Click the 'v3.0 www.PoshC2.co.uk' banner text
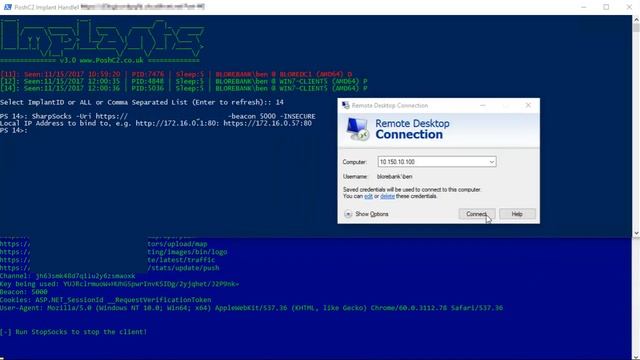 point(102,60)
